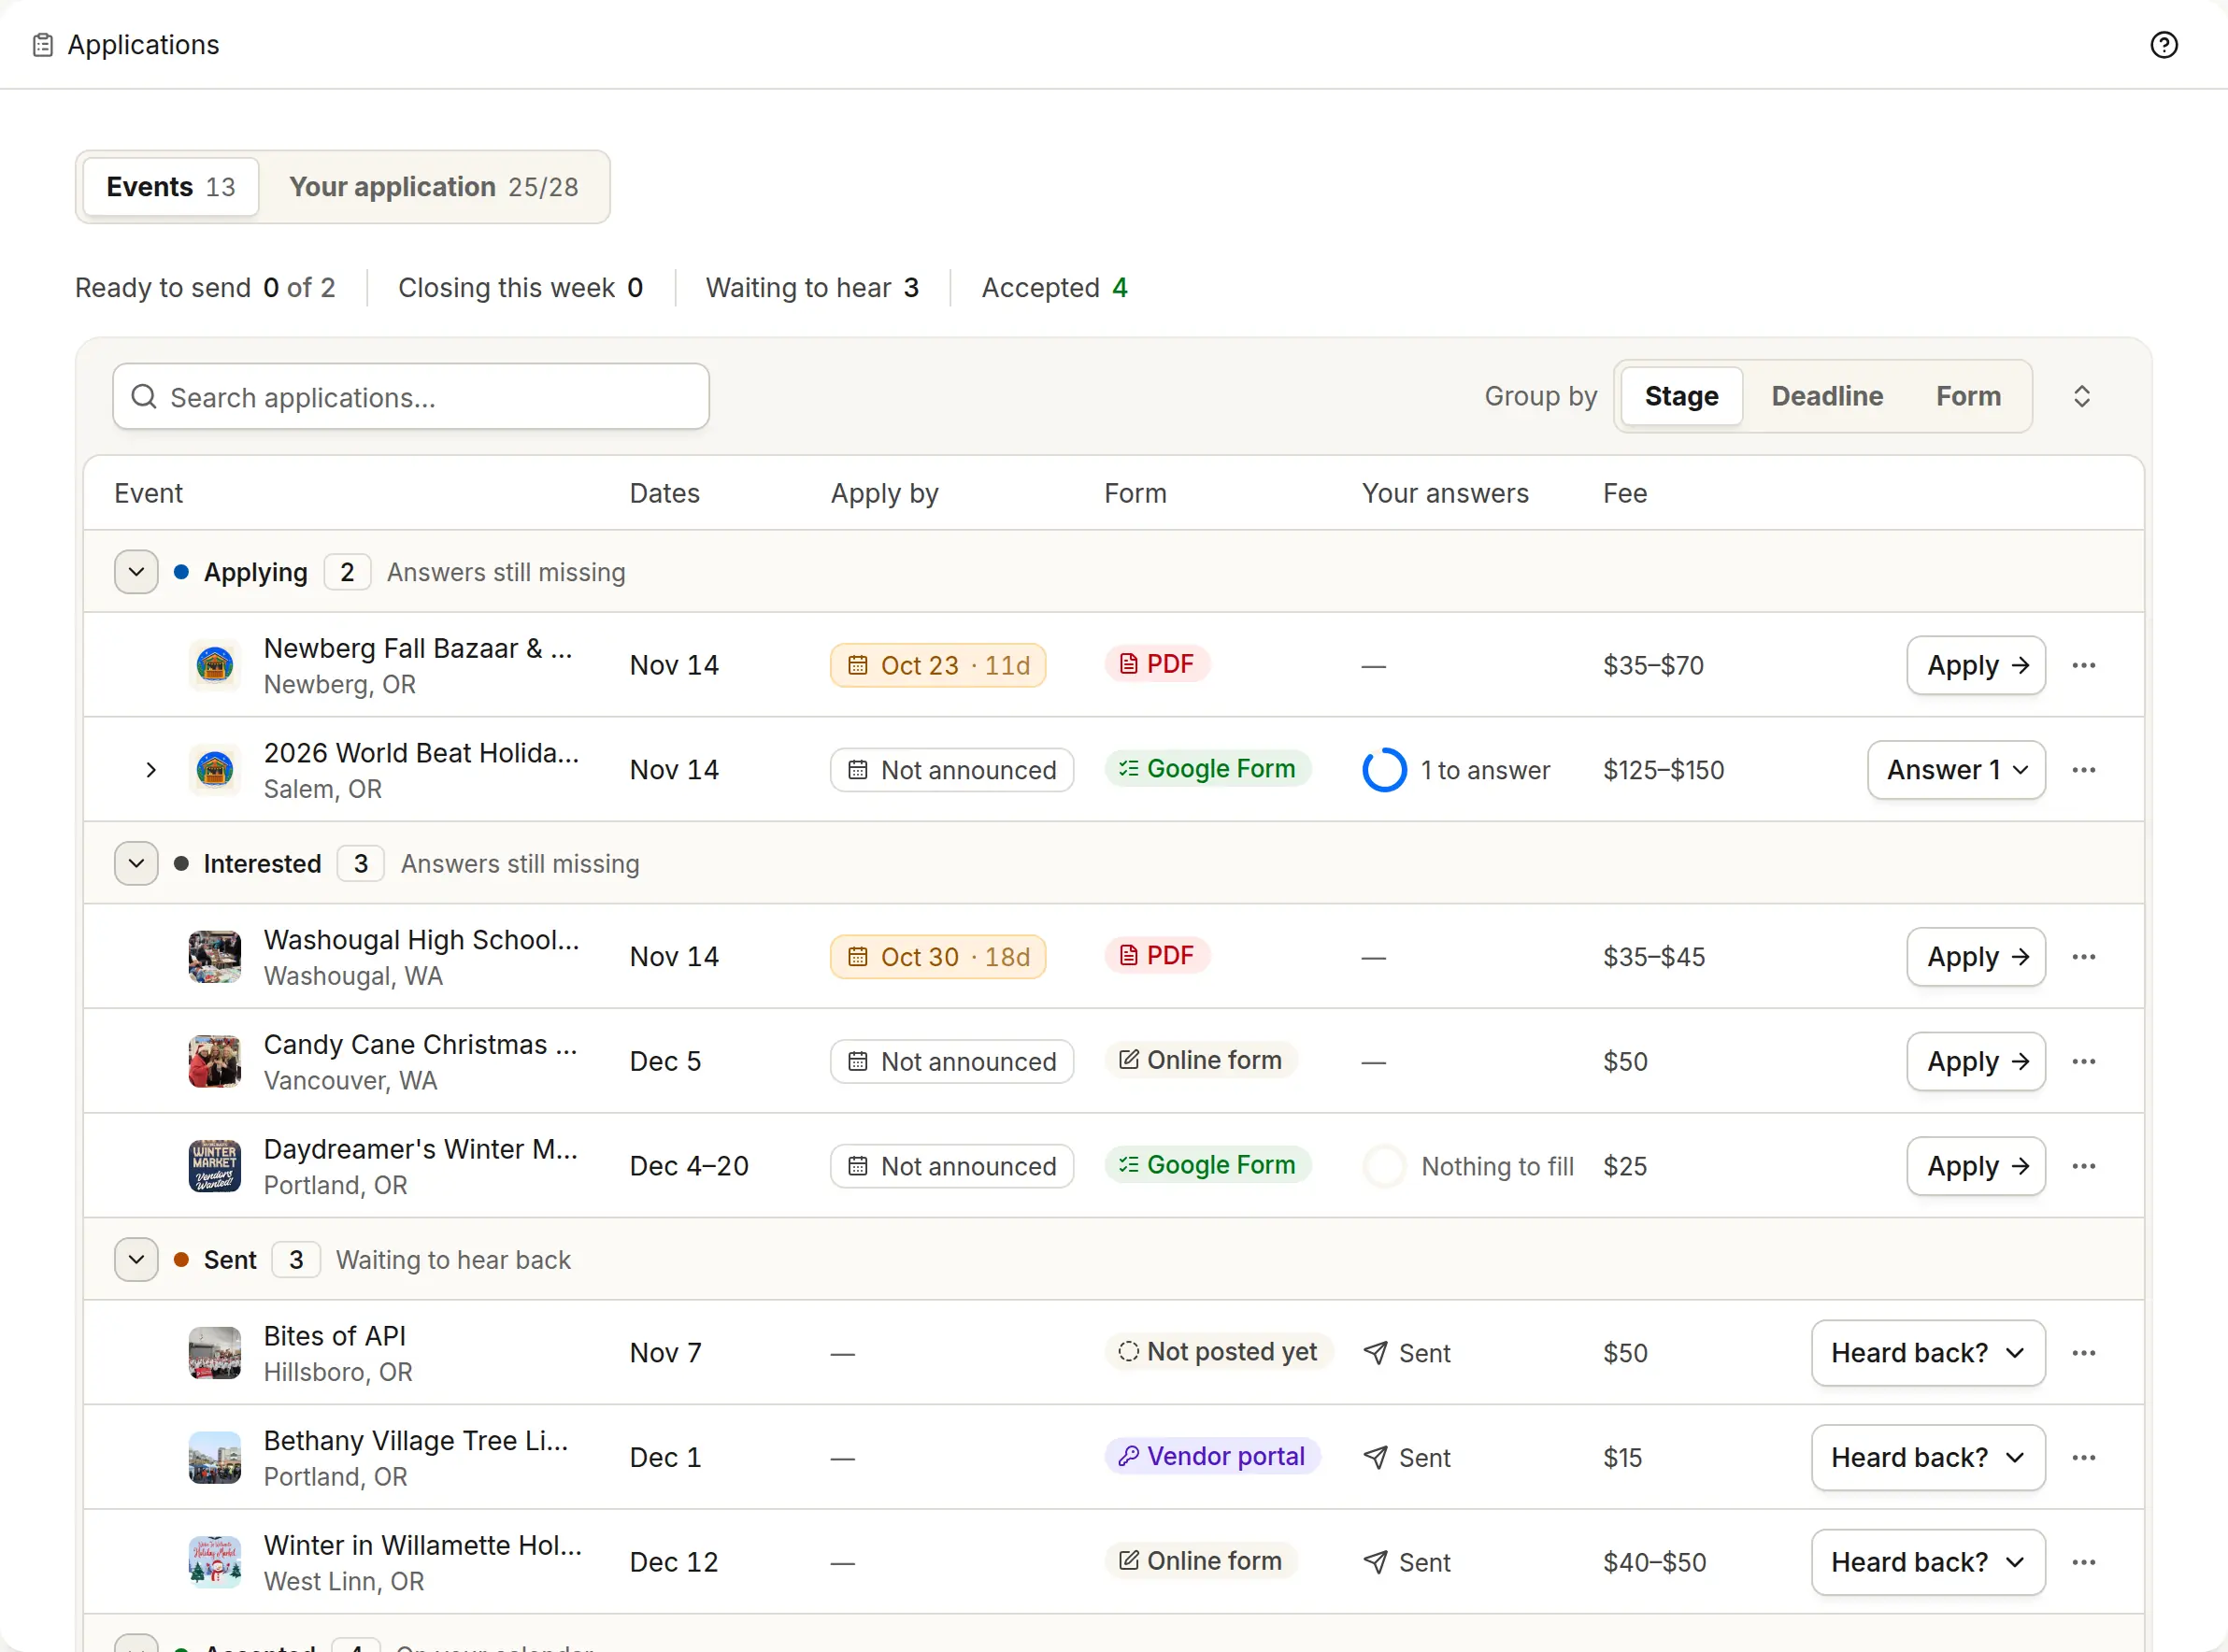
Task: Open the Answer 1 dropdown
Action: click(x=1956, y=770)
